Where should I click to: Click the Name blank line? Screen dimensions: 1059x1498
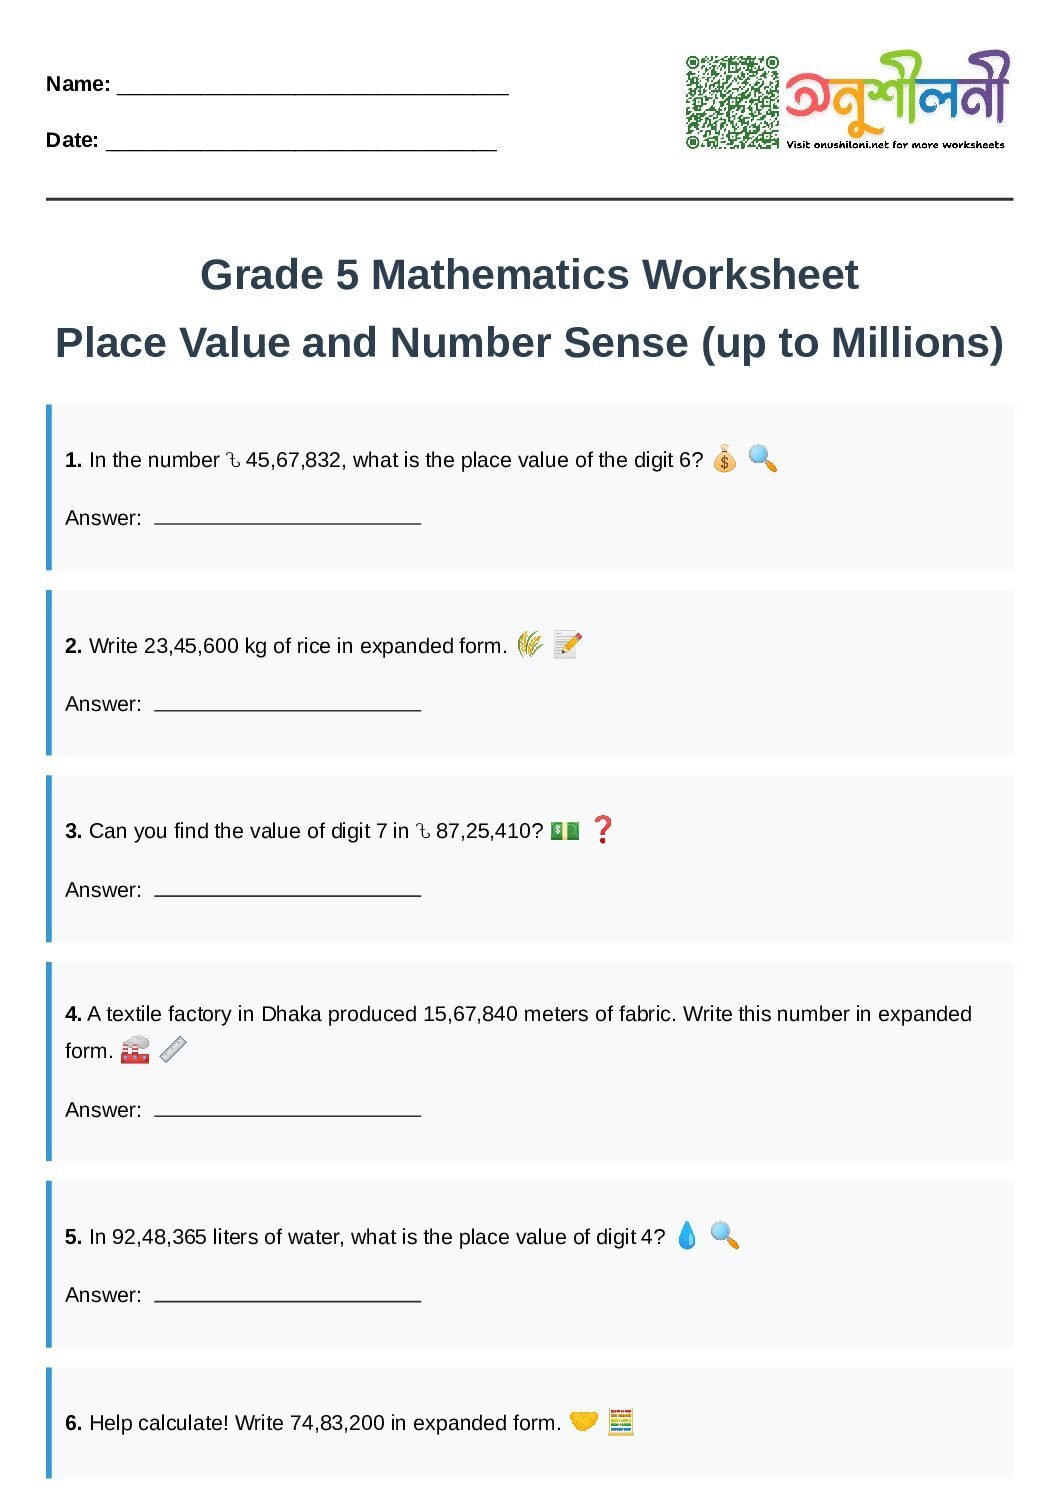[313, 88]
